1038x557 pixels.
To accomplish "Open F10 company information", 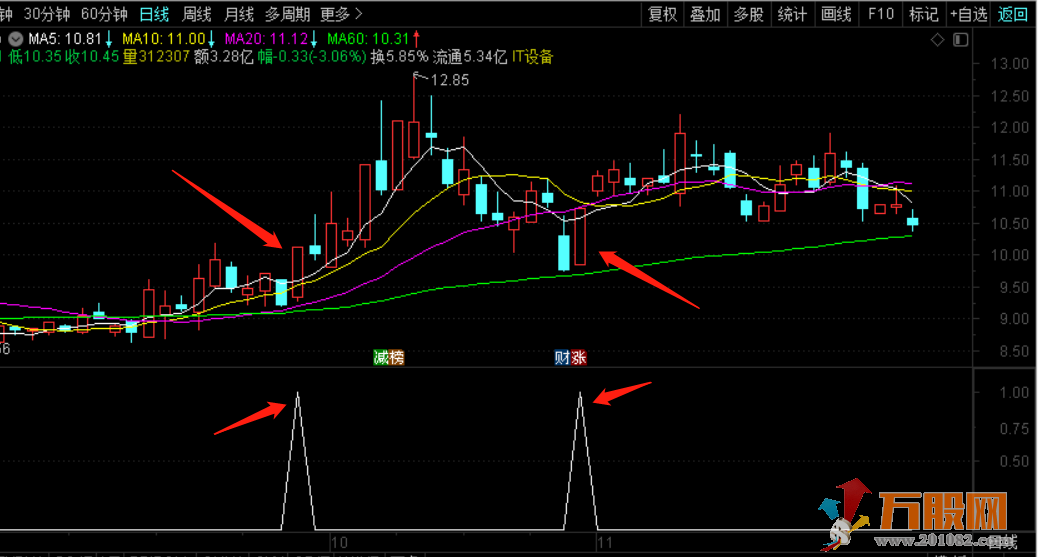I will (x=880, y=14).
